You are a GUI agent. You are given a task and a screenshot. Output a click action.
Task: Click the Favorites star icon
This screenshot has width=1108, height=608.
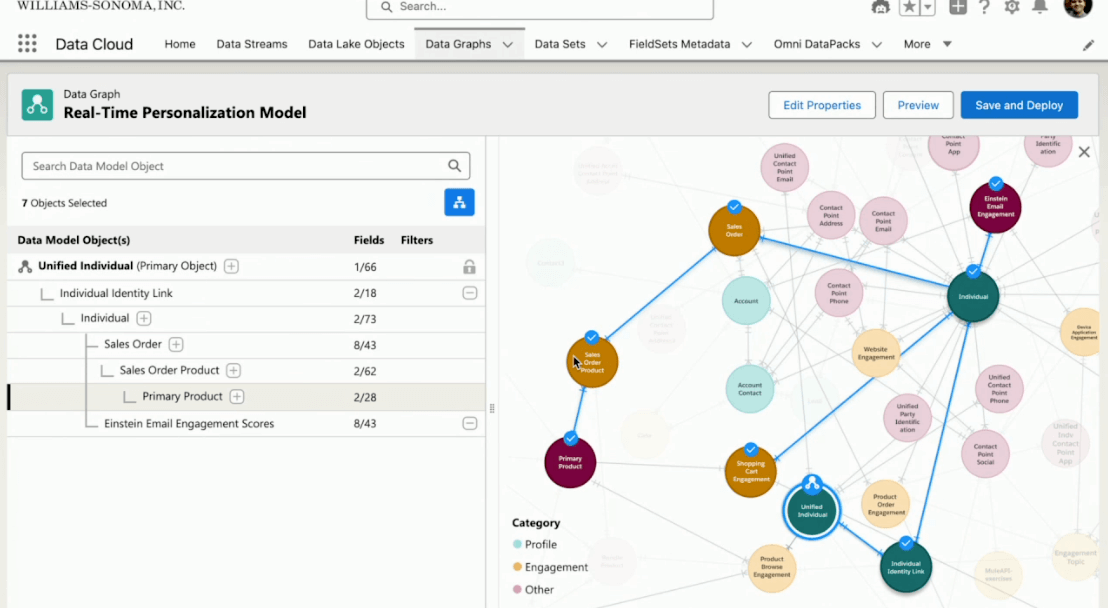pos(909,7)
